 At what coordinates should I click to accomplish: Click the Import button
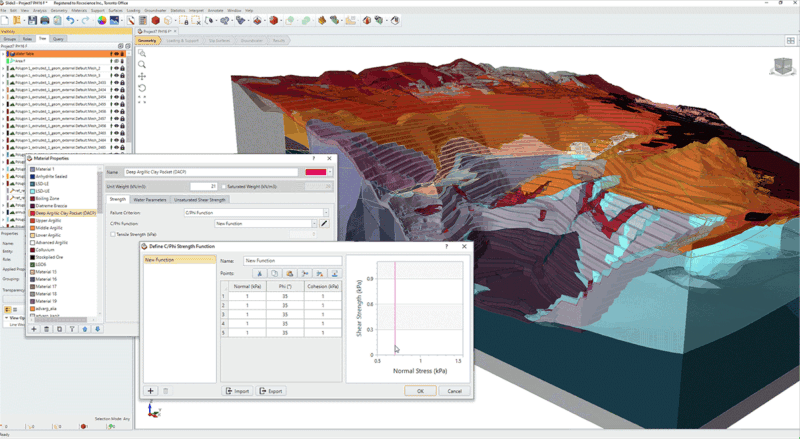tap(237, 391)
